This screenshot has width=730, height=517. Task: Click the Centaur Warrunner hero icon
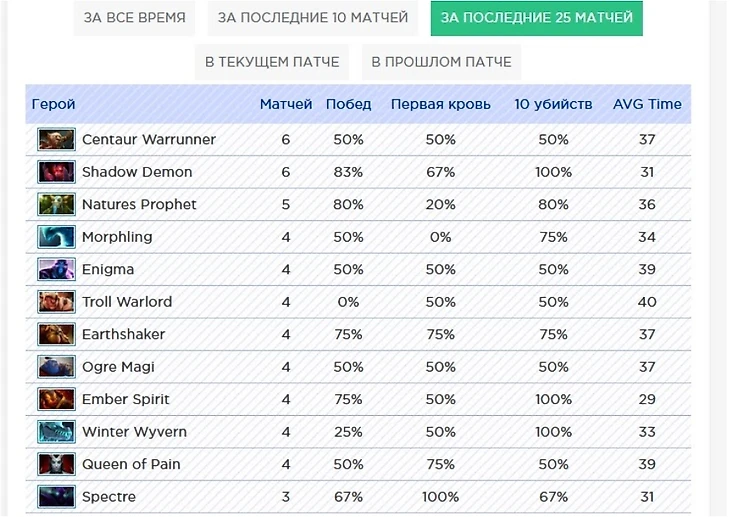56,140
